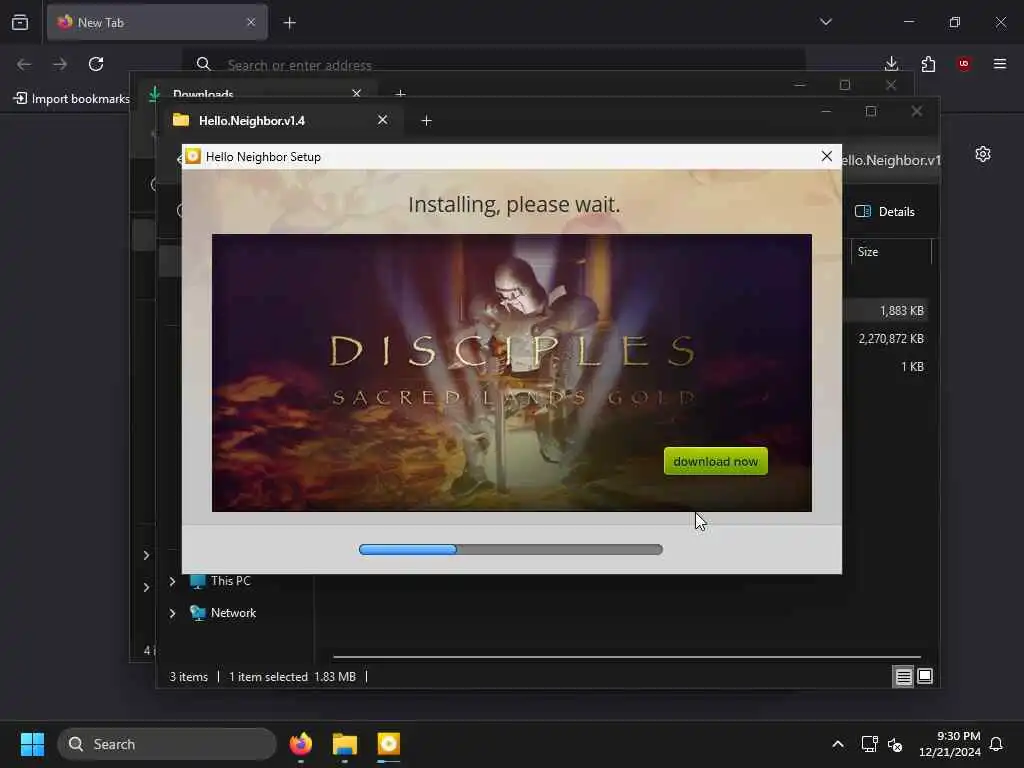Click the muted volume tray icon
Screen dimensions: 1024x768
point(895,744)
